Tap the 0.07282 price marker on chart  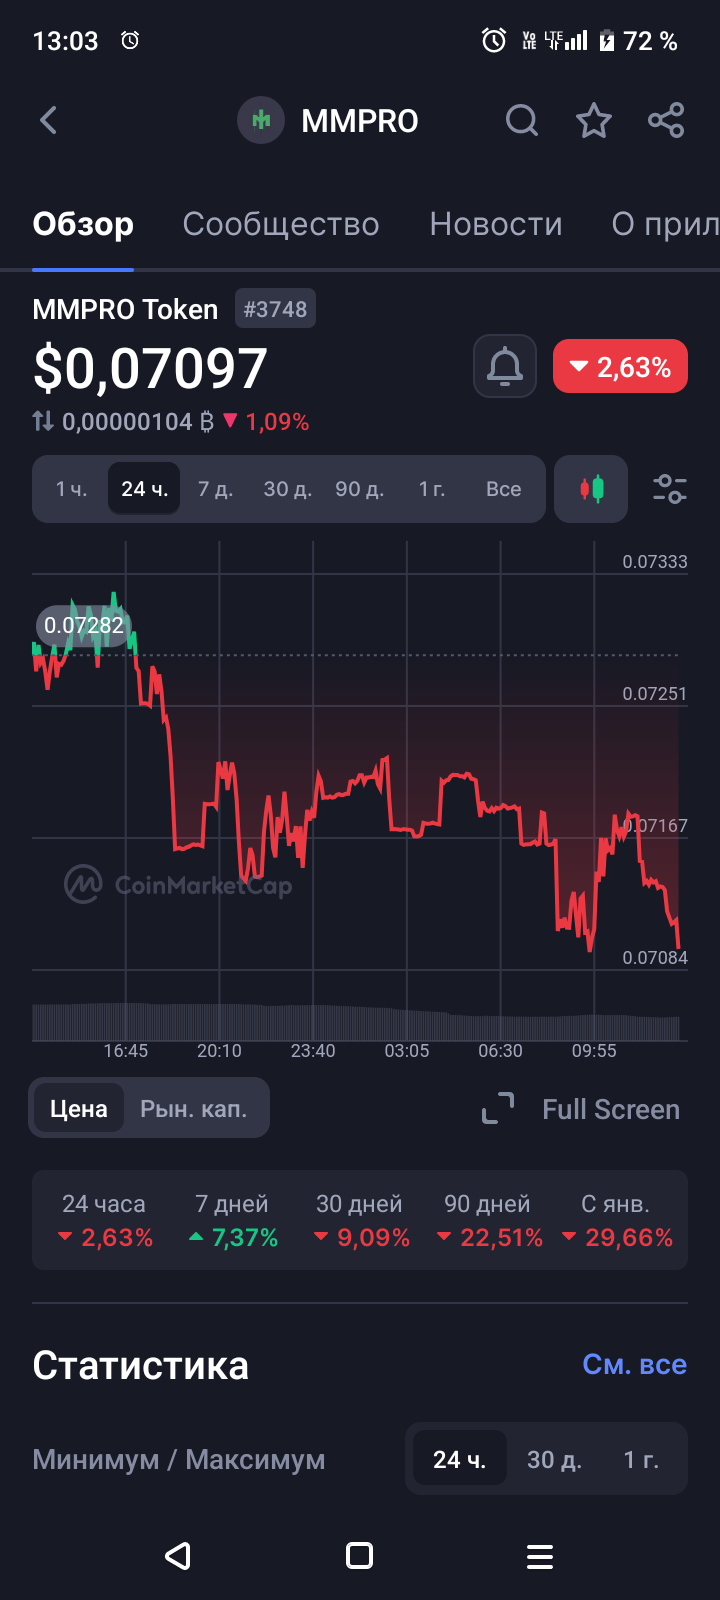[84, 626]
